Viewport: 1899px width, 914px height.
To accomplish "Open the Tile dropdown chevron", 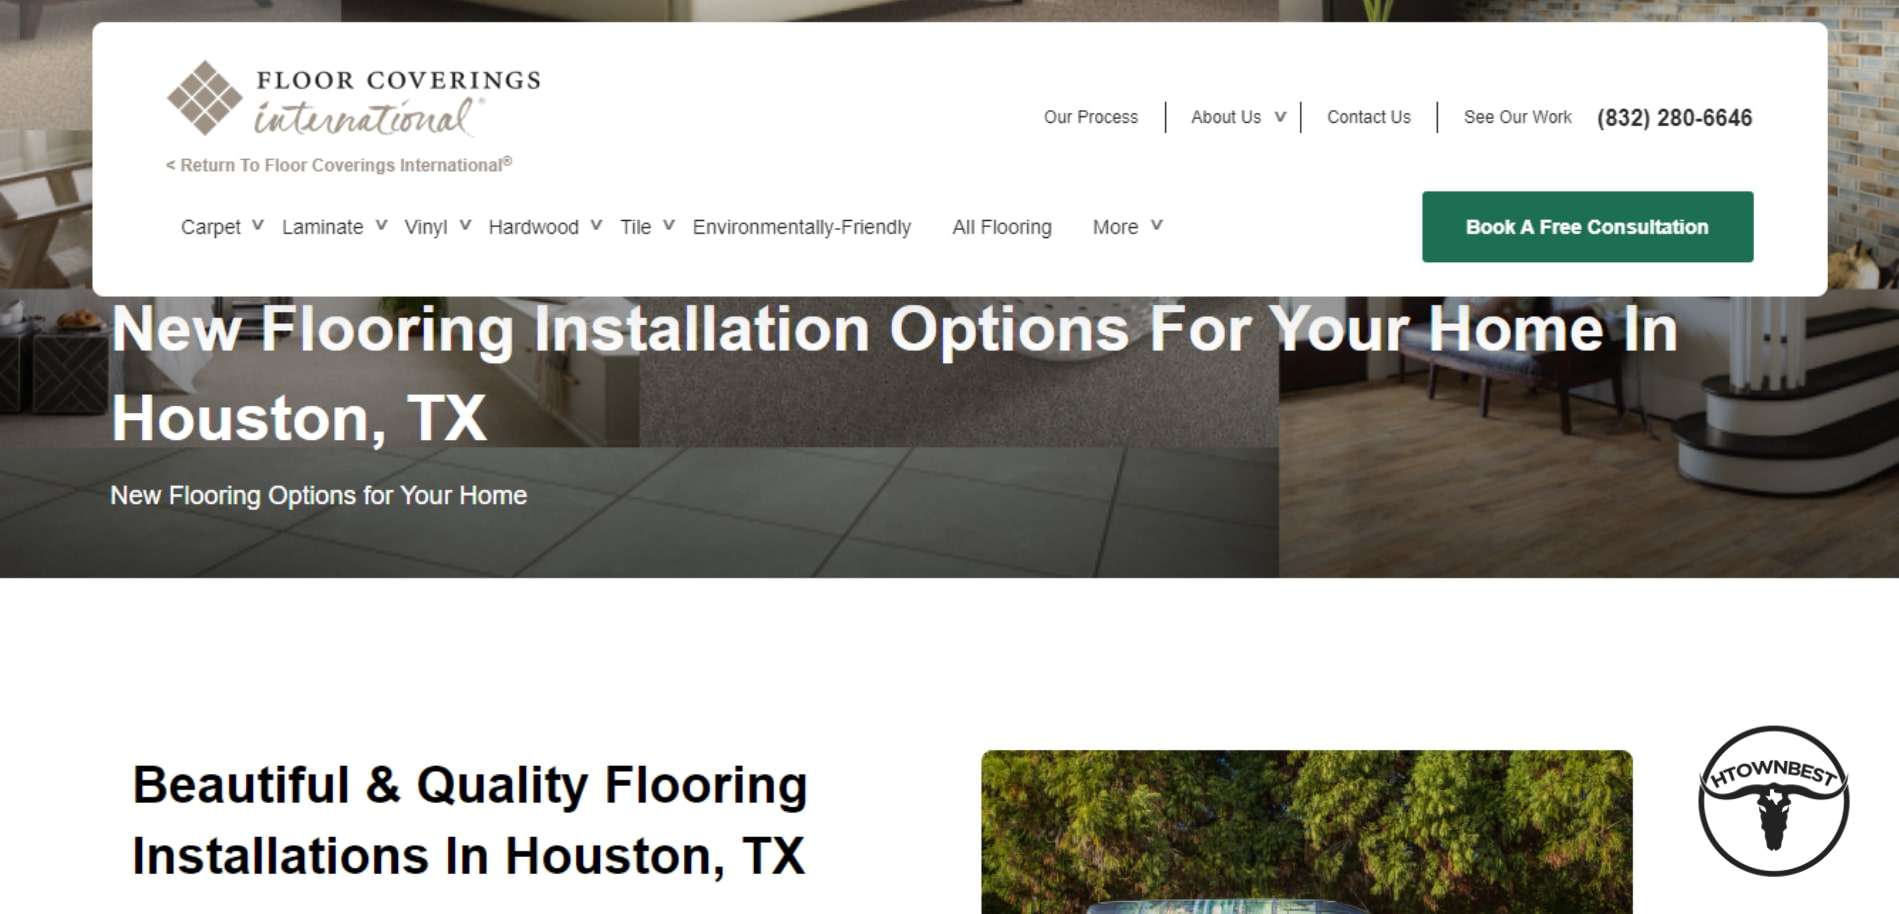I will tap(669, 226).
